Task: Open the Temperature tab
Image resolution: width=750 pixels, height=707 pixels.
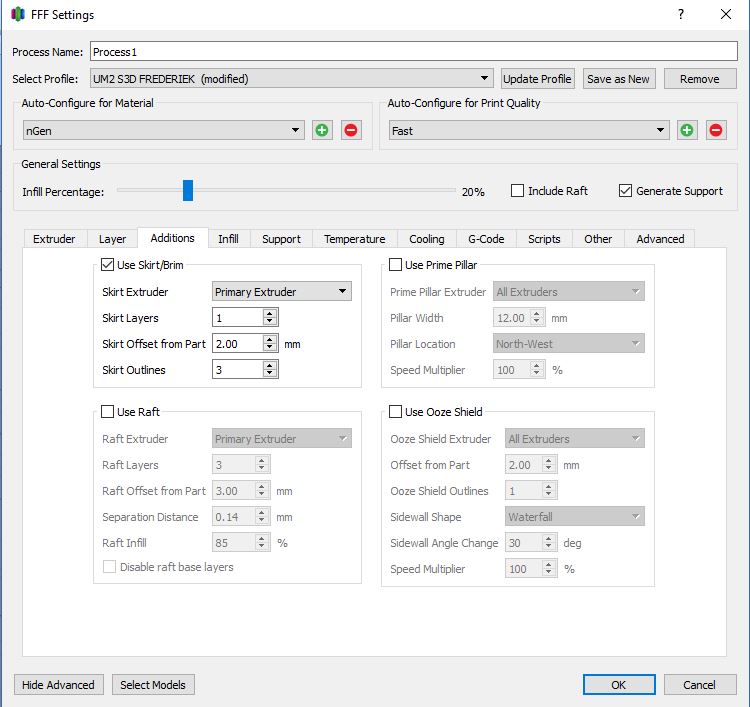Action: 354,239
